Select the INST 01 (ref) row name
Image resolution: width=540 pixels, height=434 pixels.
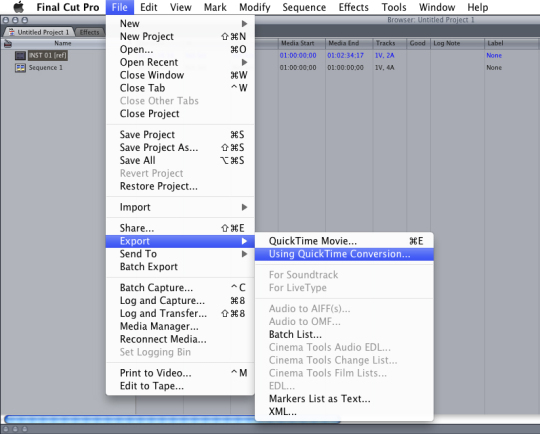coord(48,55)
